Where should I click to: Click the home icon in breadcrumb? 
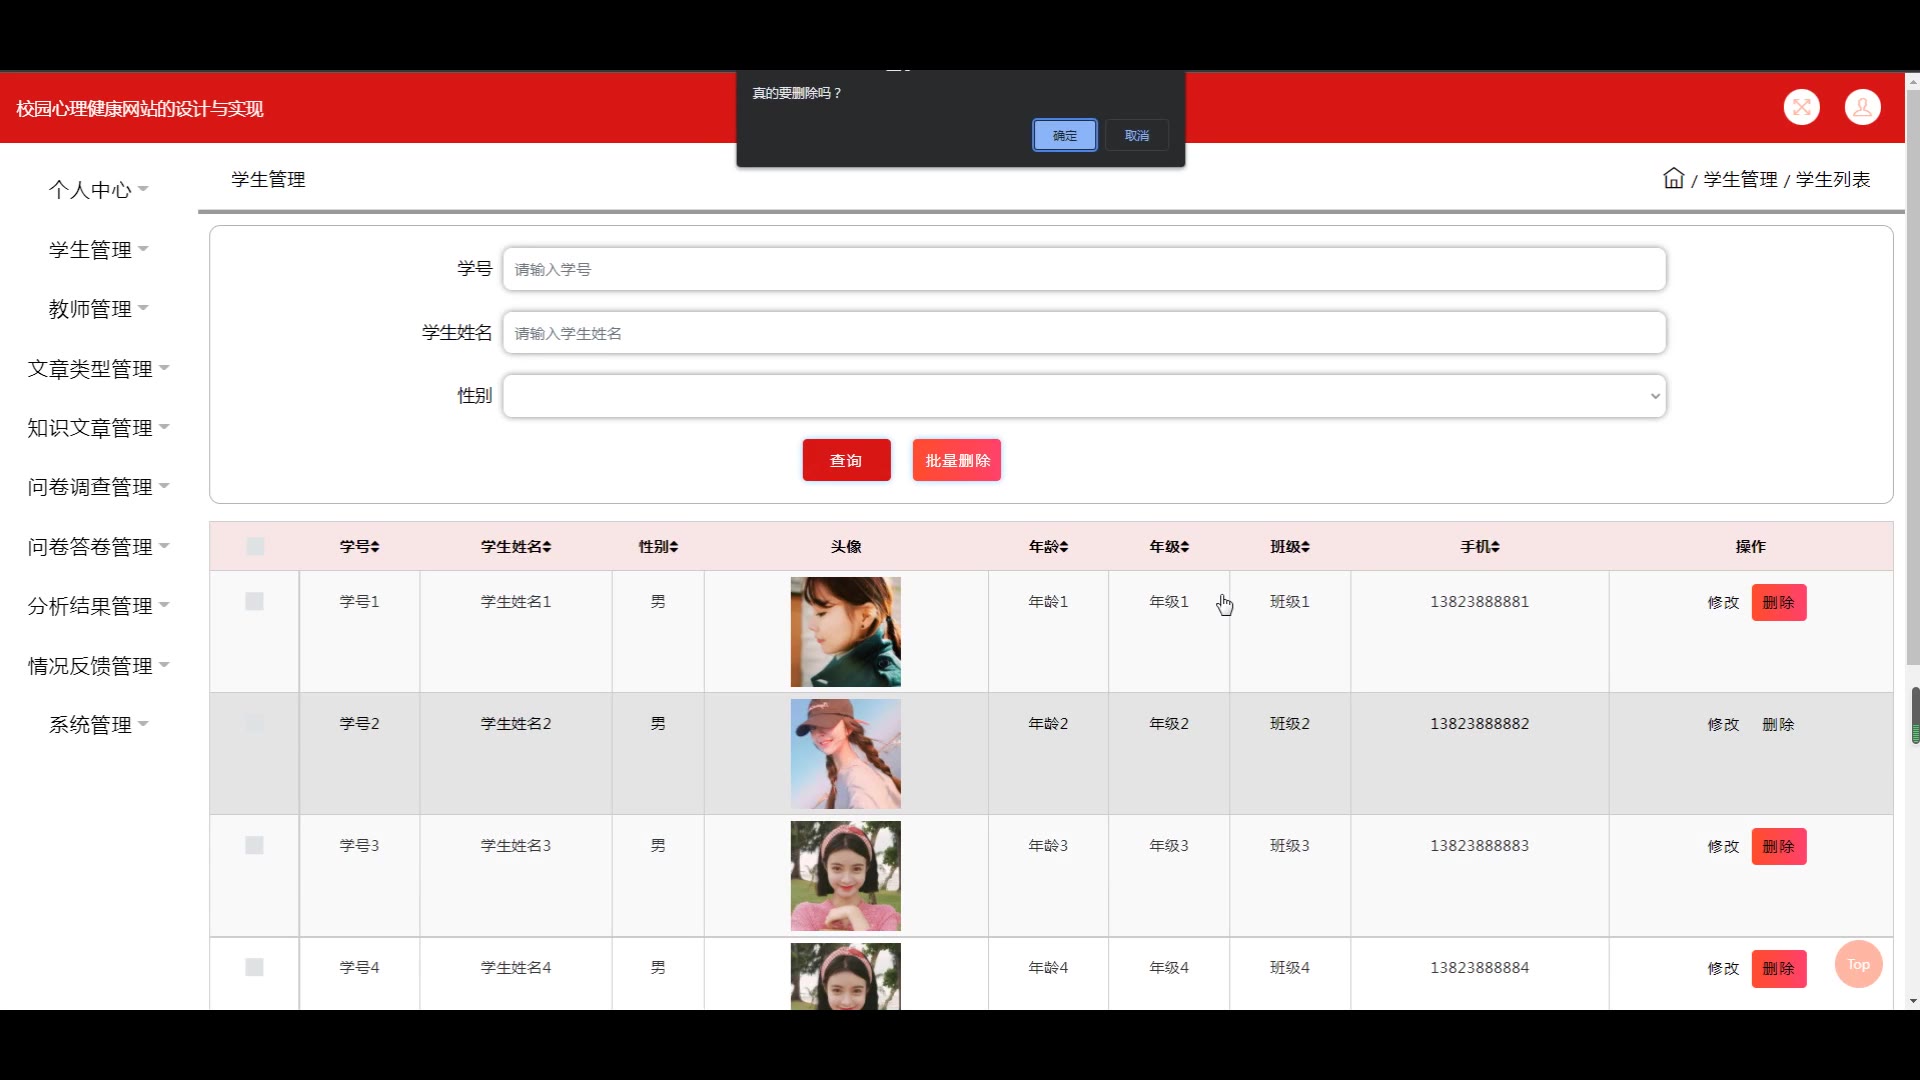1673,179
